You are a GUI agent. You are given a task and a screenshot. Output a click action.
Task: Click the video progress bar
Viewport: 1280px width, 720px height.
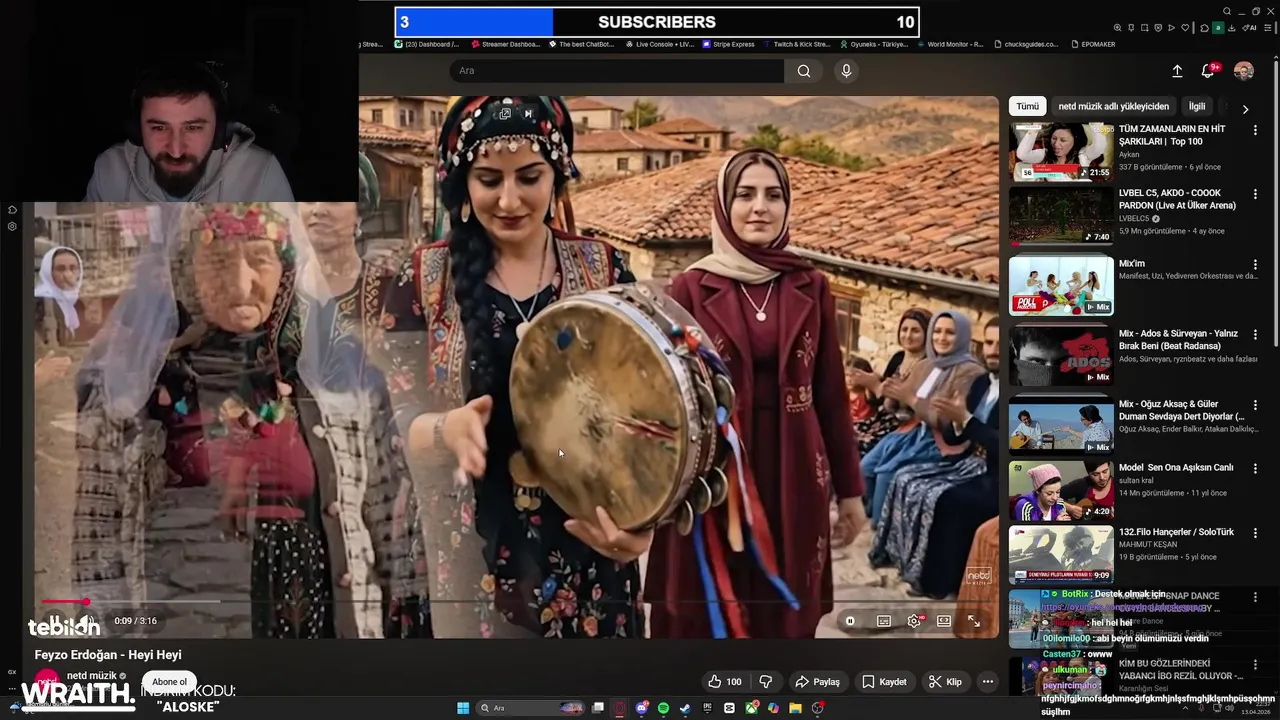517,602
